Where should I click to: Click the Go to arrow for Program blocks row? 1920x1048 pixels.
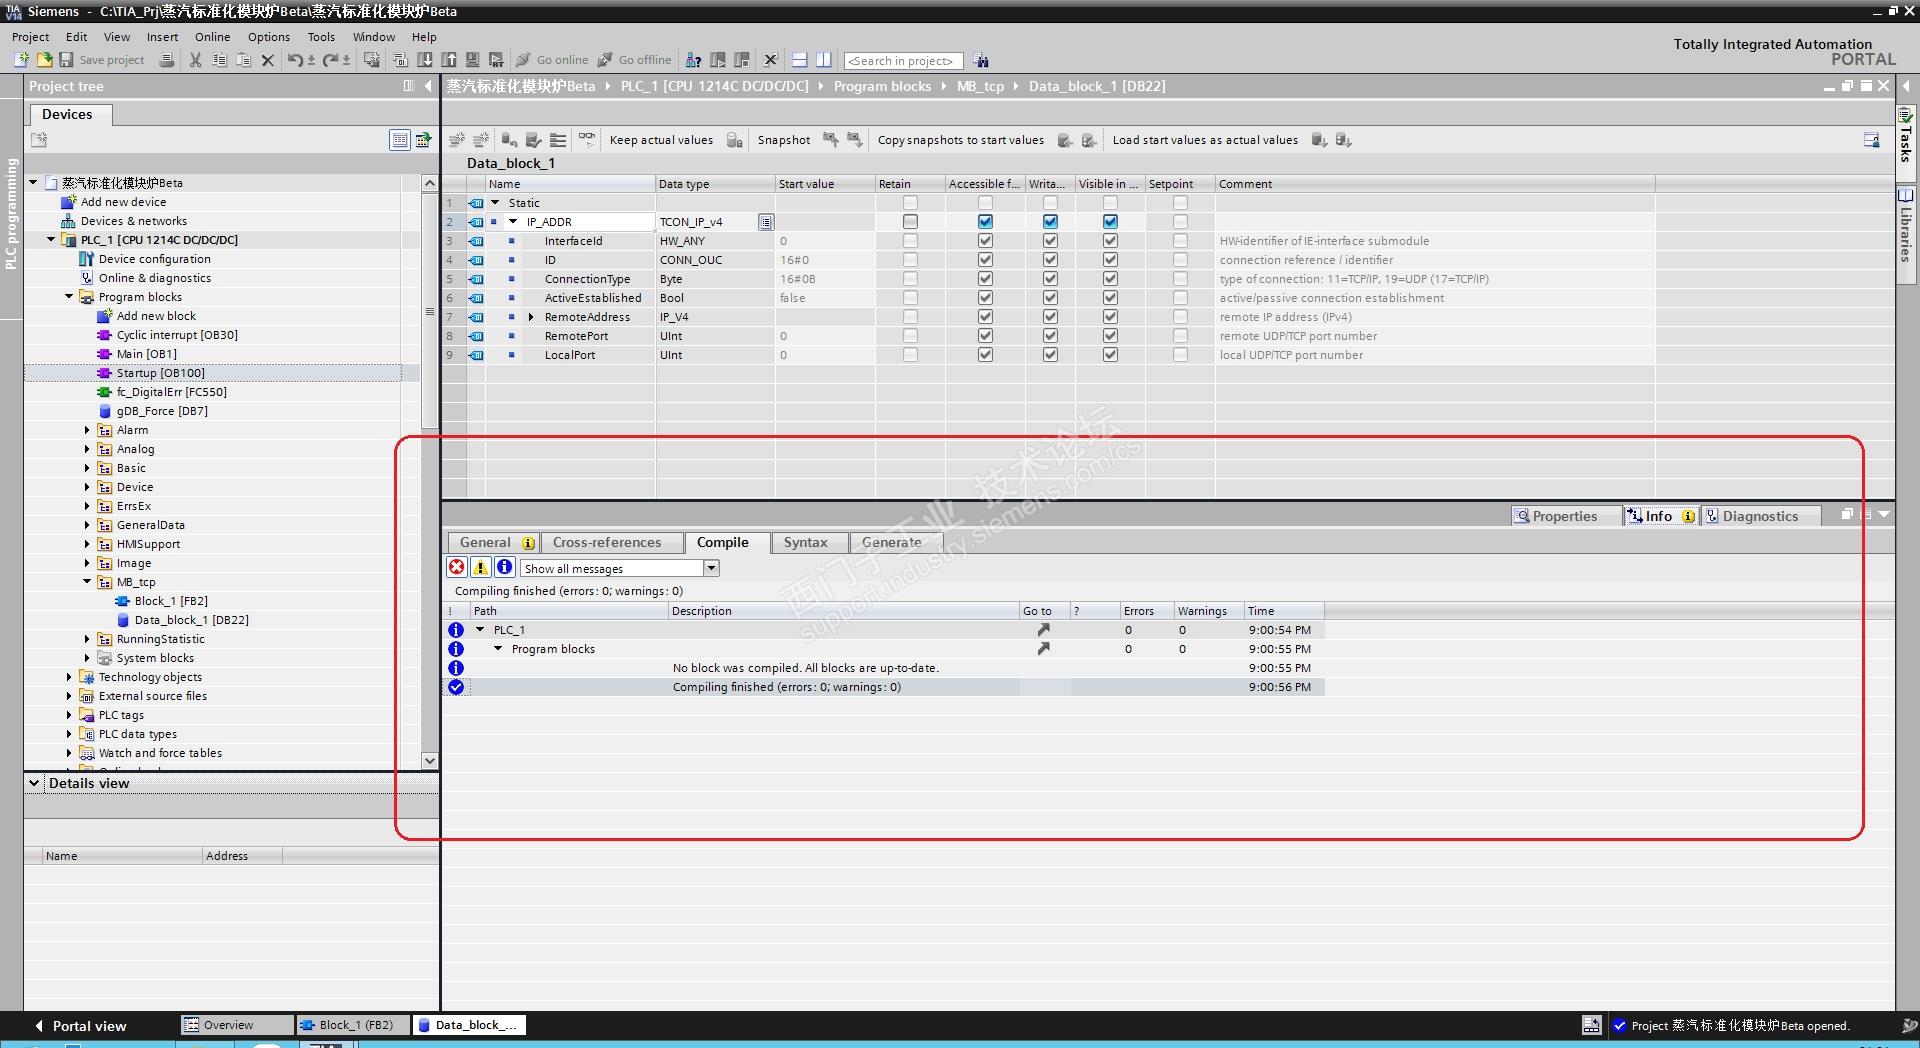[1043, 648]
